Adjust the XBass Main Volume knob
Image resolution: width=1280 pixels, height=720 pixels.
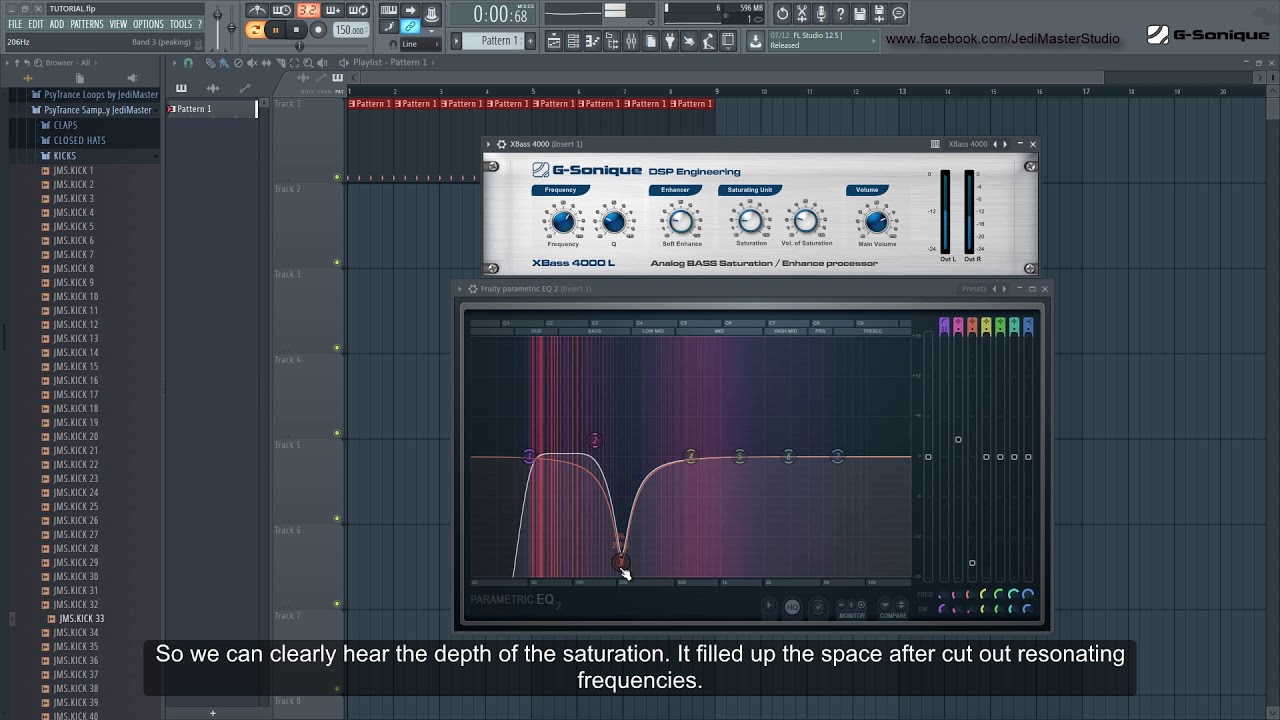point(876,221)
